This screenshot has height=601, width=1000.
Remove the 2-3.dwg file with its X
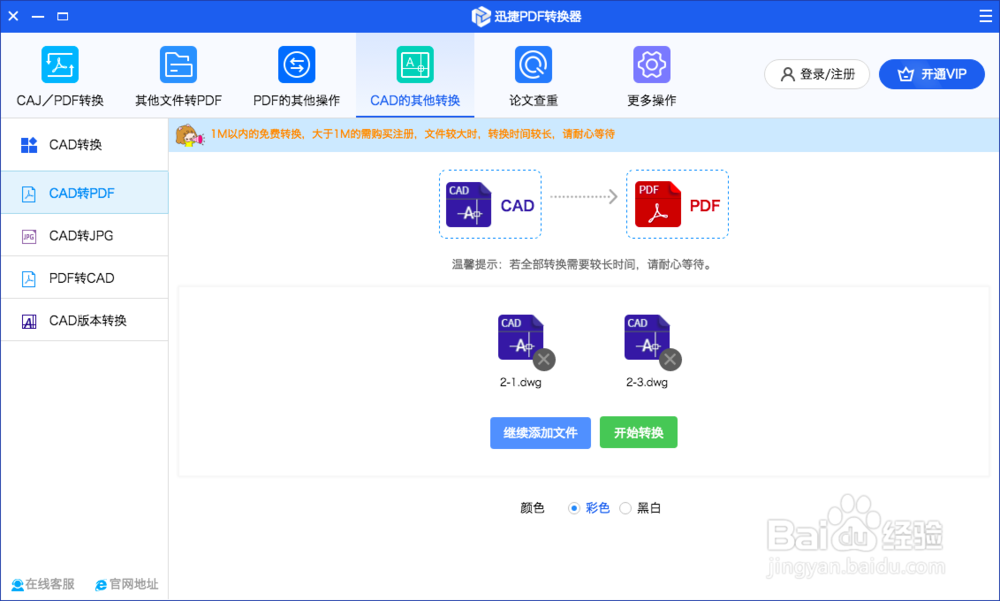(670, 360)
